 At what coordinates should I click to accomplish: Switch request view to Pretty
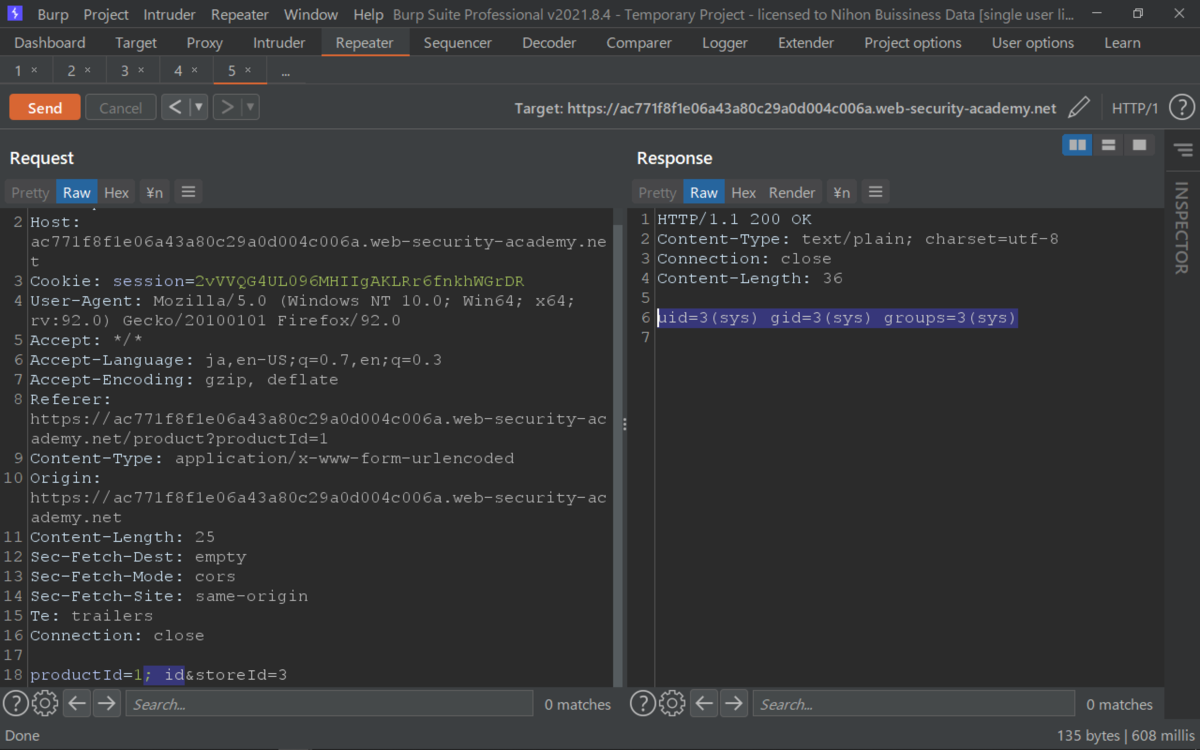[30, 192]
